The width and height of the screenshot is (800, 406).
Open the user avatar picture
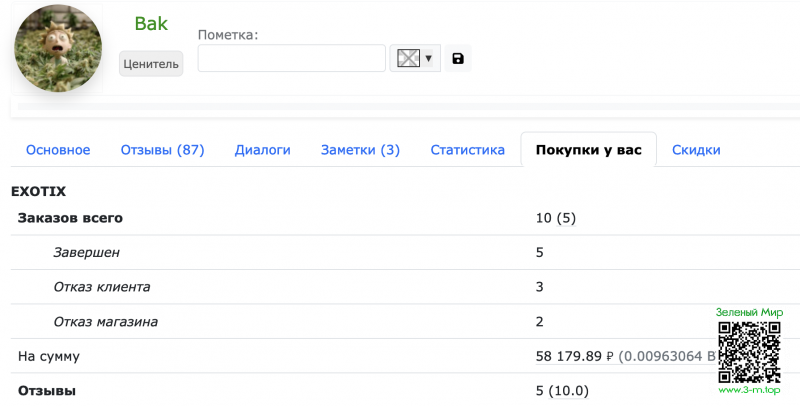click(58, 49)
